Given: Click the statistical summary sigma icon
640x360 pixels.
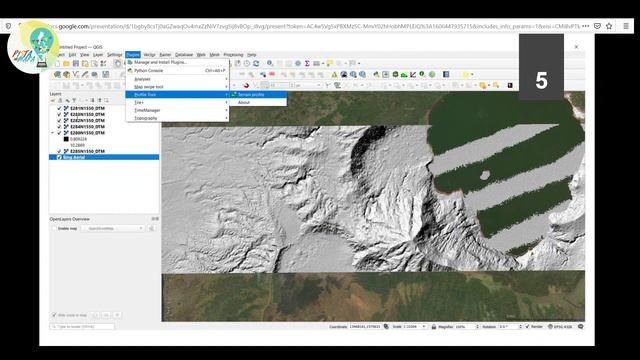Looking at the screenshot, I should [307, 63].
